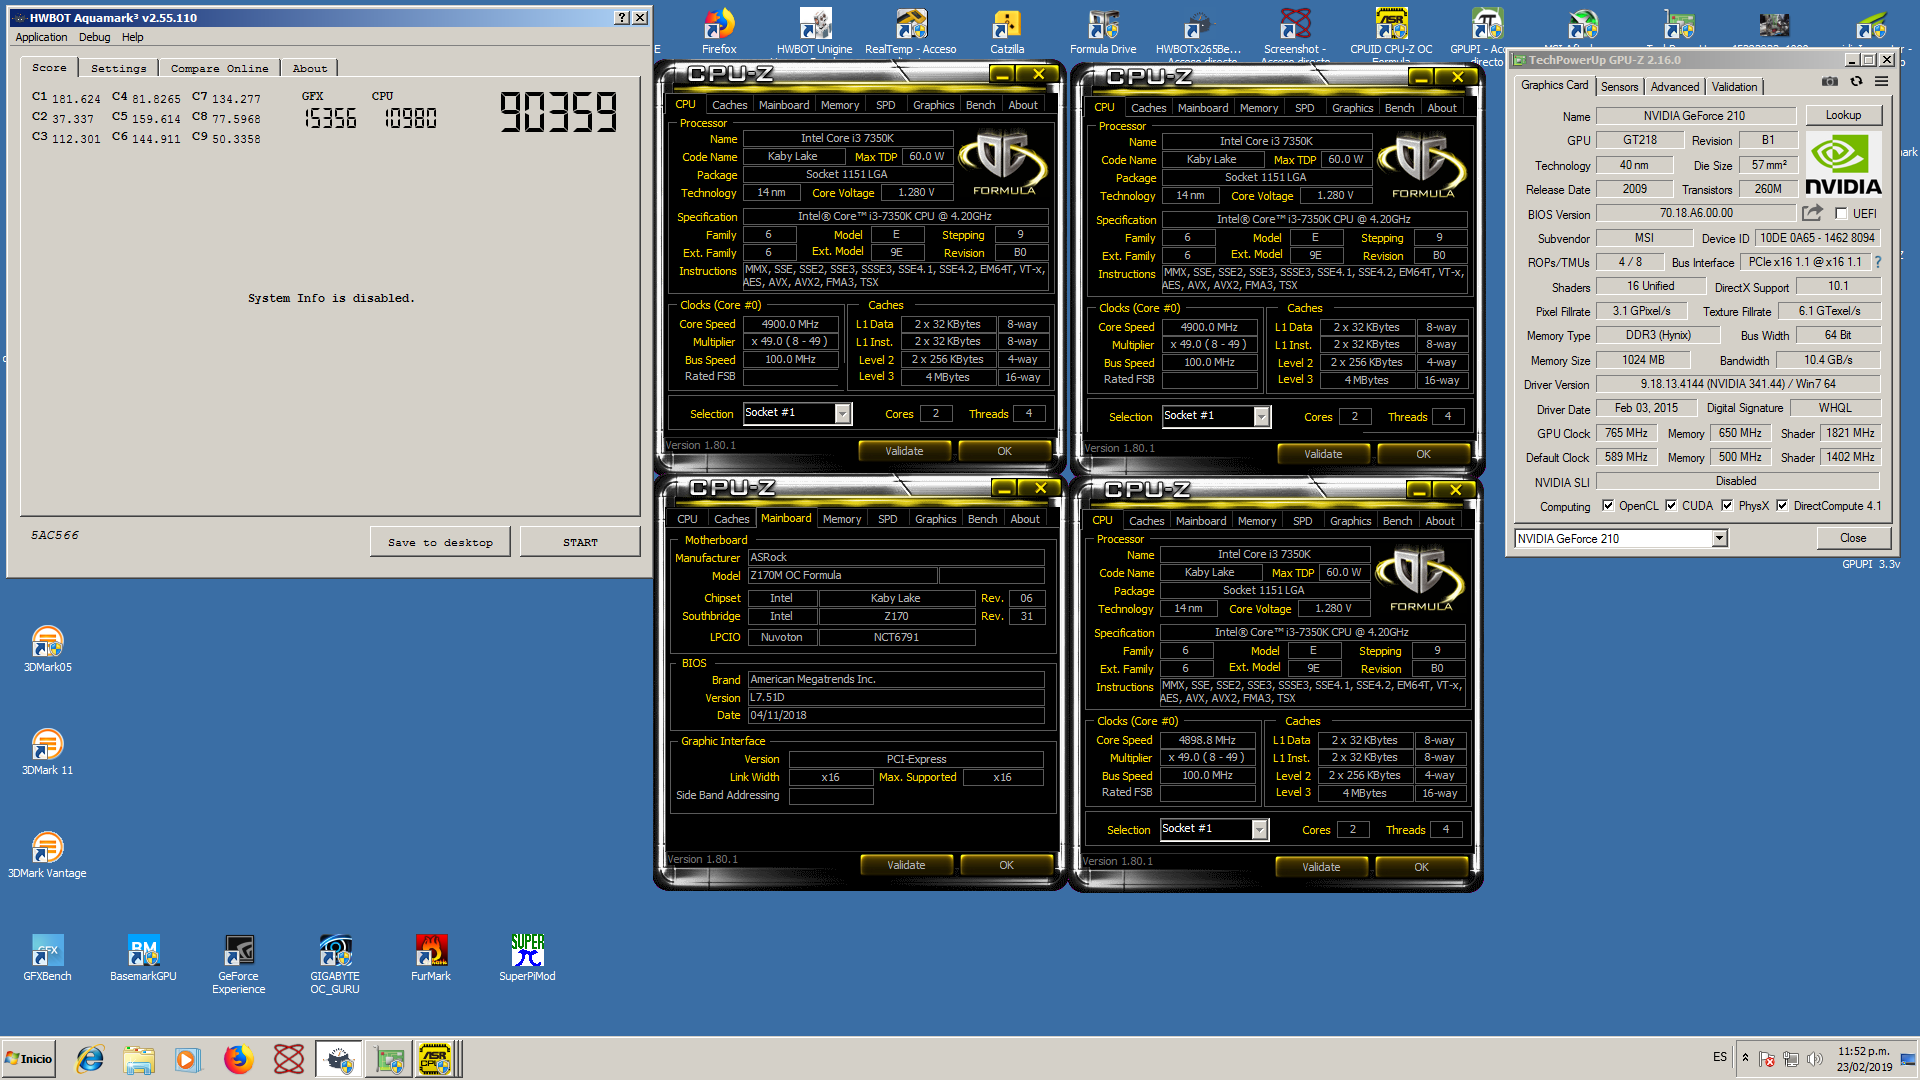Click Validate in the top-left CPU-Z window
Image resolution: width=1920 pixels, height=1080 pixels.
(904, 451)
